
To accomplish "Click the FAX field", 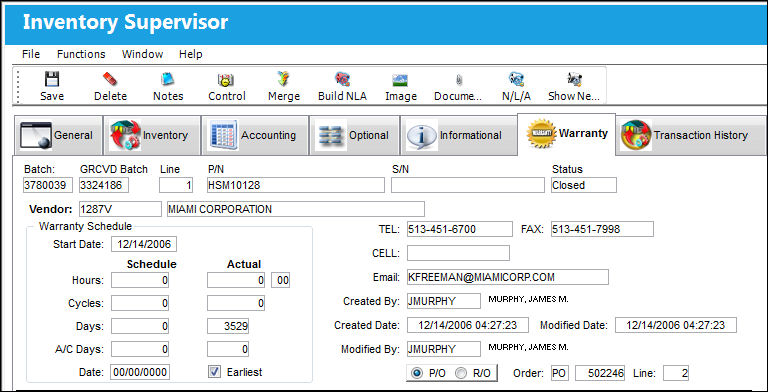I will point(602,229).
